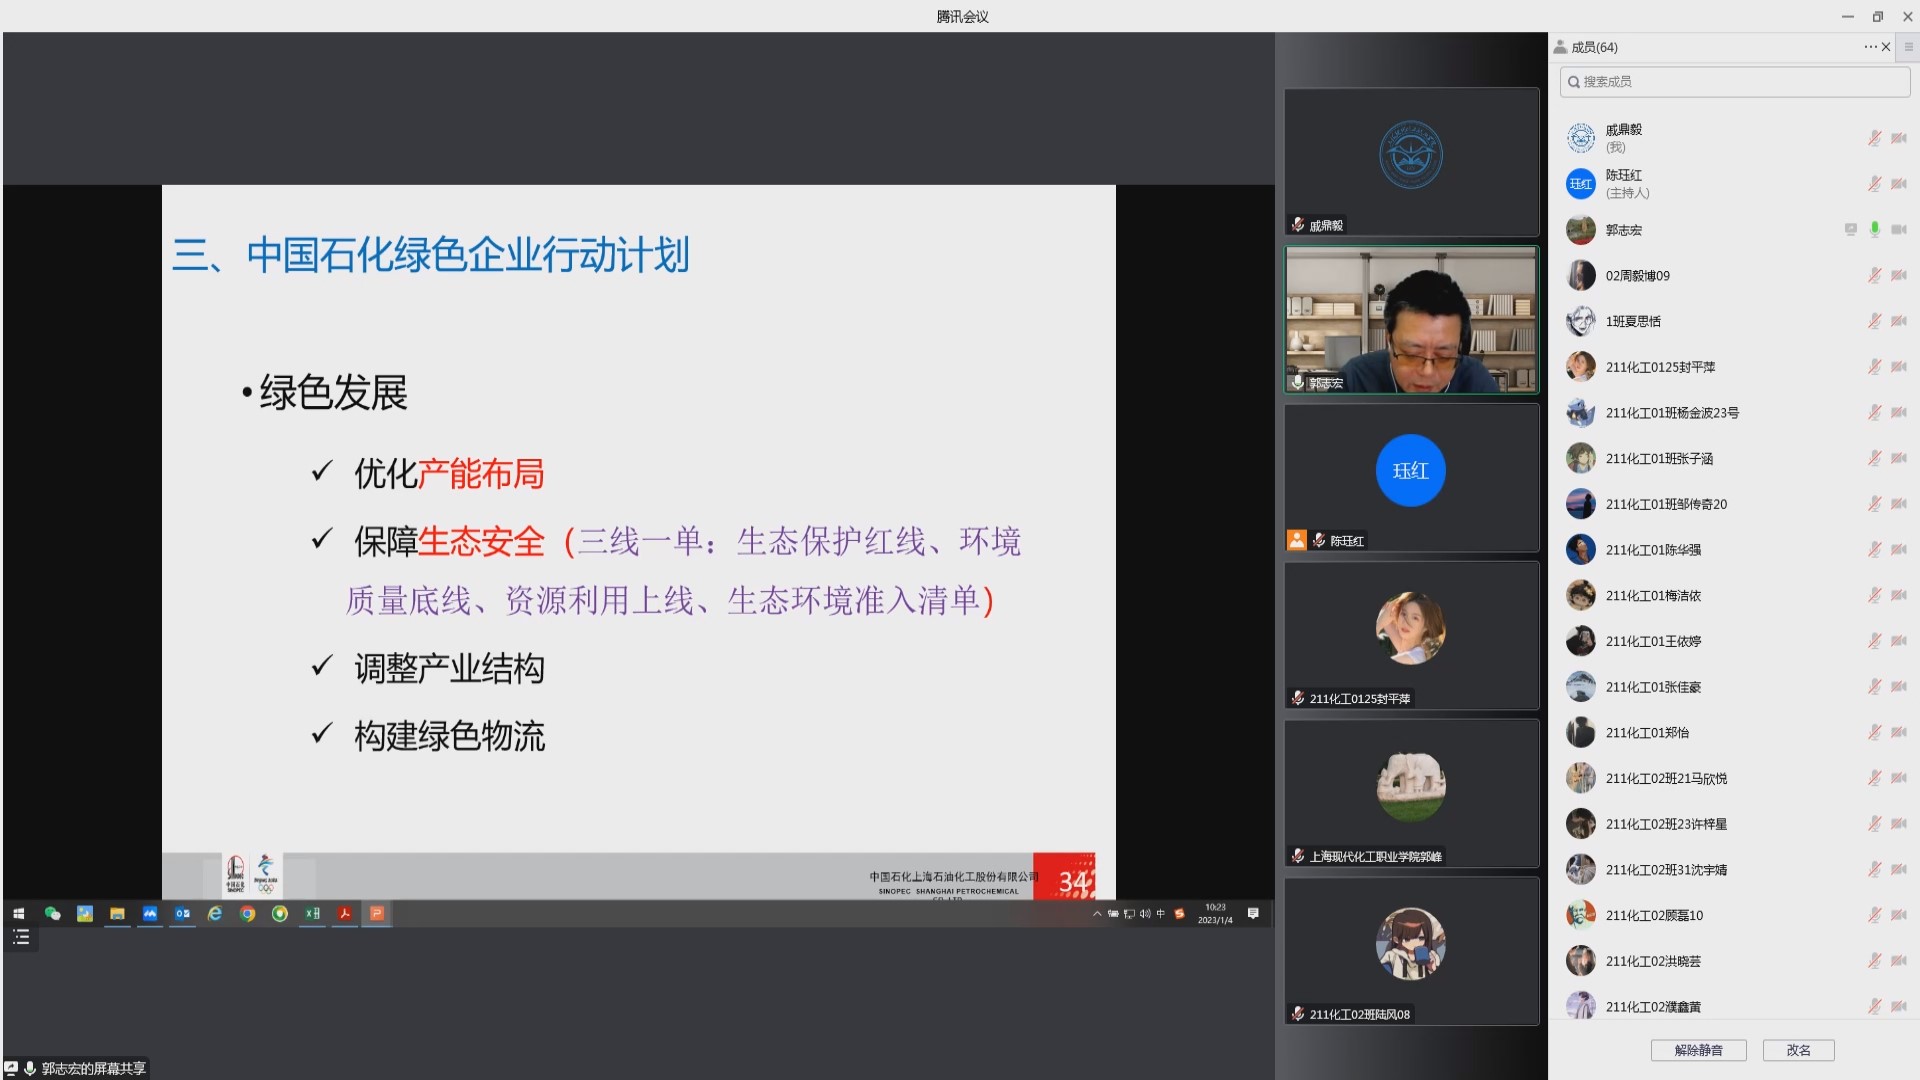The width and height of the screenshot is (1920, 1080).
Task: Close the members panel with the X
Action: [x=1886, y=47]
